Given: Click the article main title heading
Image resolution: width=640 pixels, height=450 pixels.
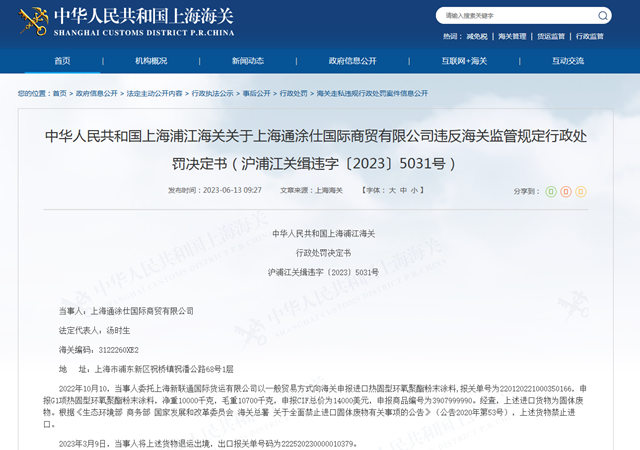Looking at the screenshot, I should (316, 150).
